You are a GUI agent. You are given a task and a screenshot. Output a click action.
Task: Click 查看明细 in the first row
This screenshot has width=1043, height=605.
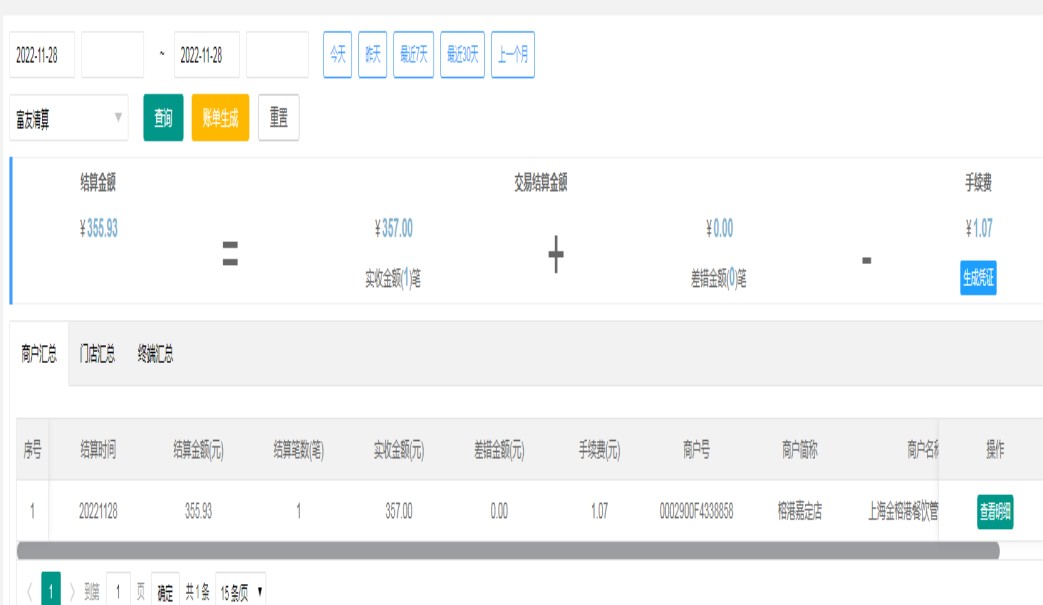pyautogui.click(x=994, y=512)
